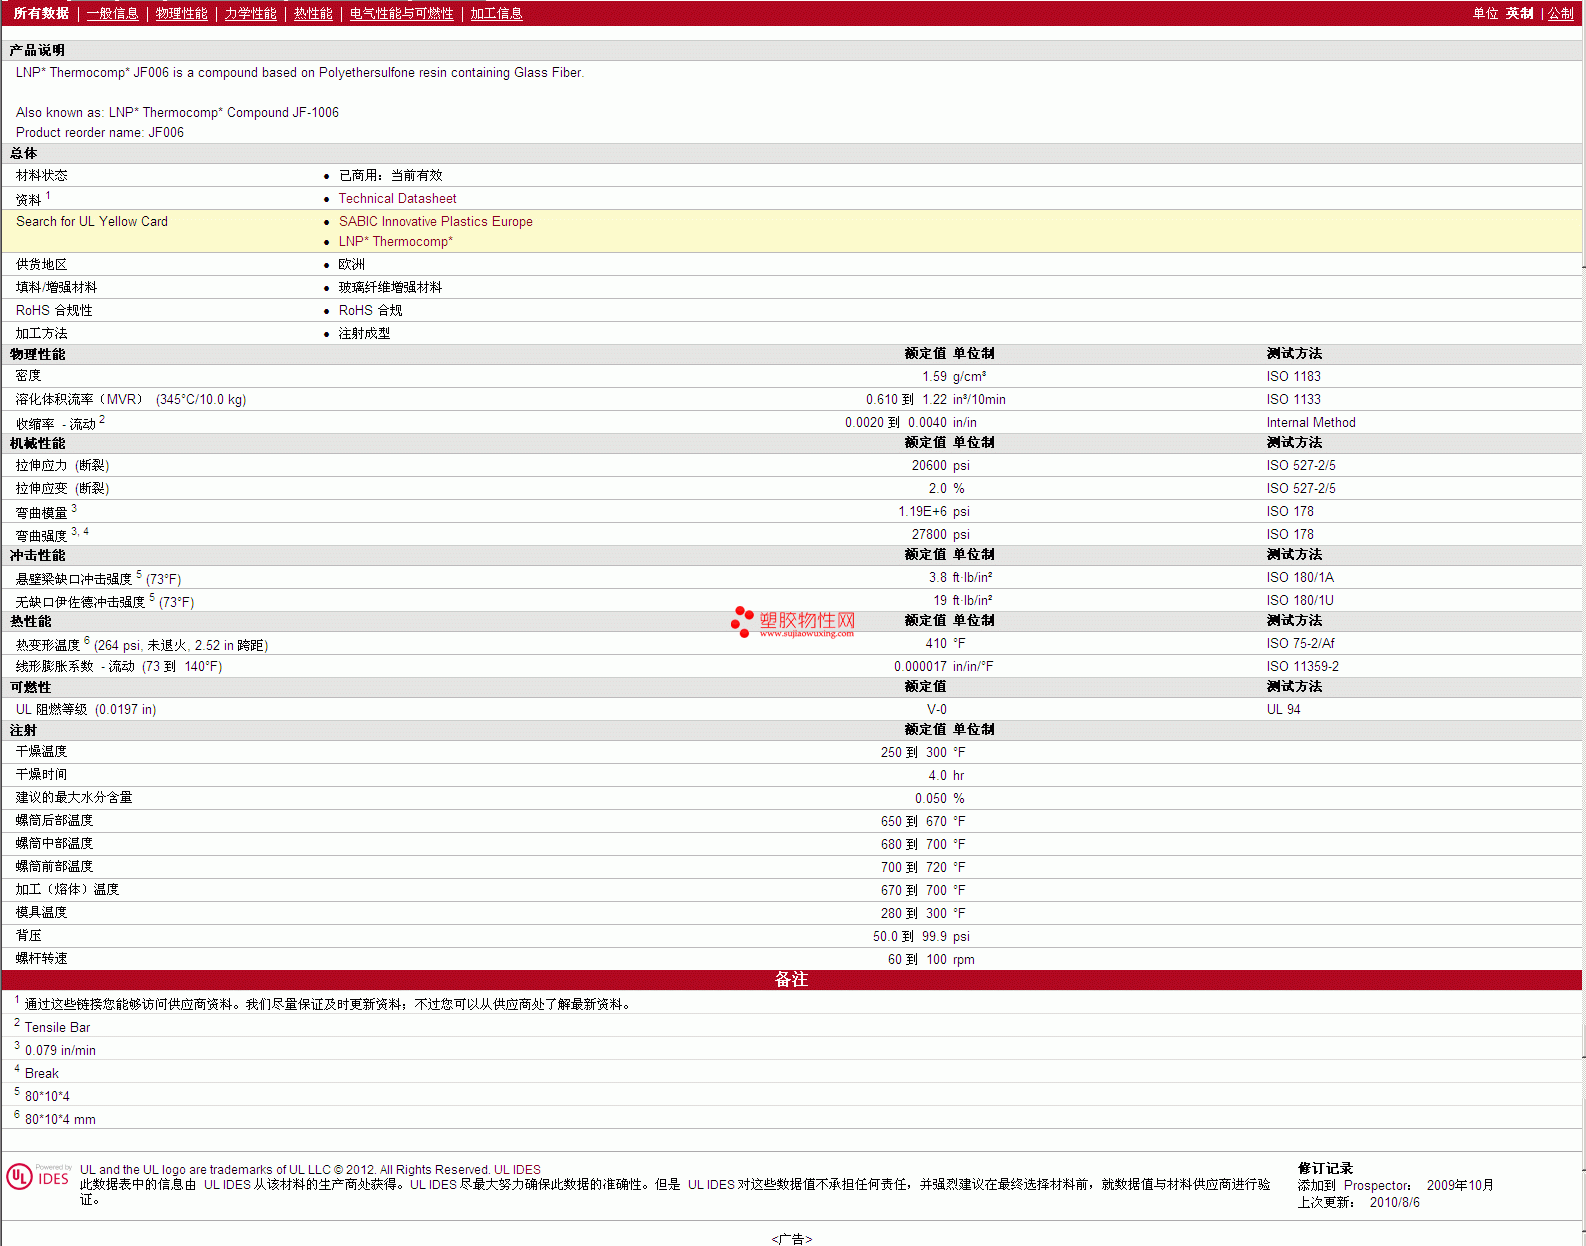Click the 干燥温度 row label

[41, 752]
